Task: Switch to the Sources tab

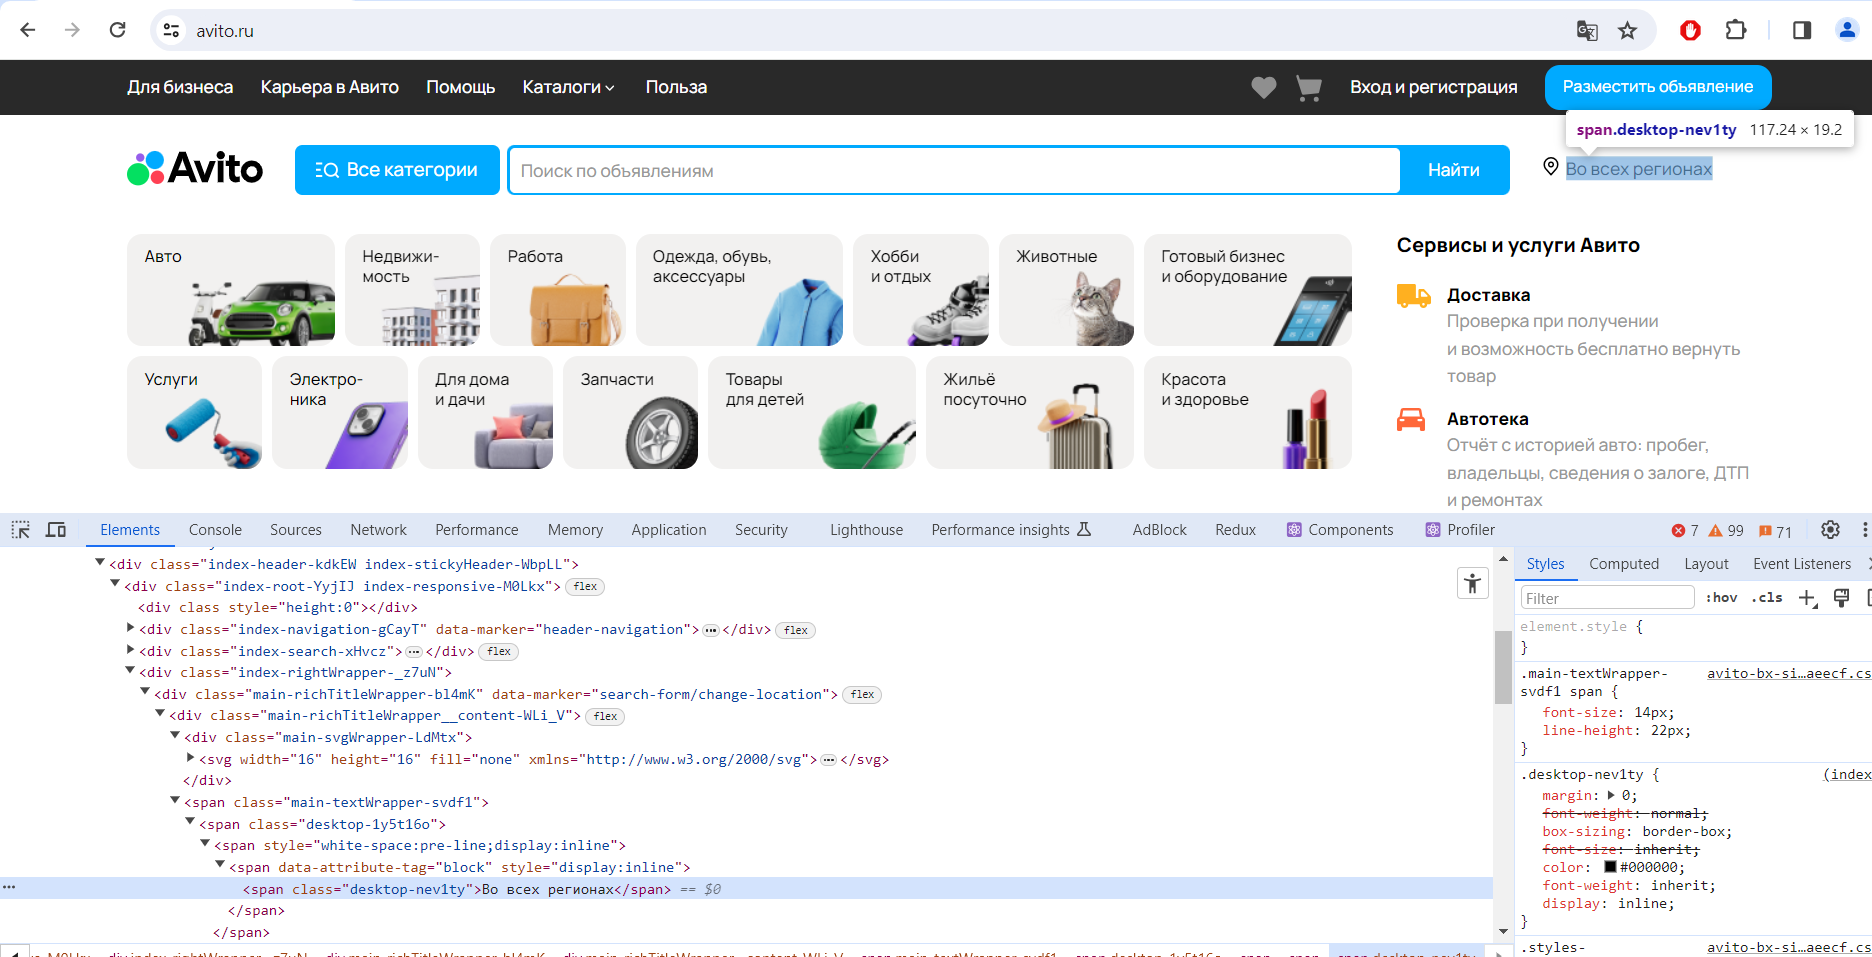Action: (x=296, y=530)
